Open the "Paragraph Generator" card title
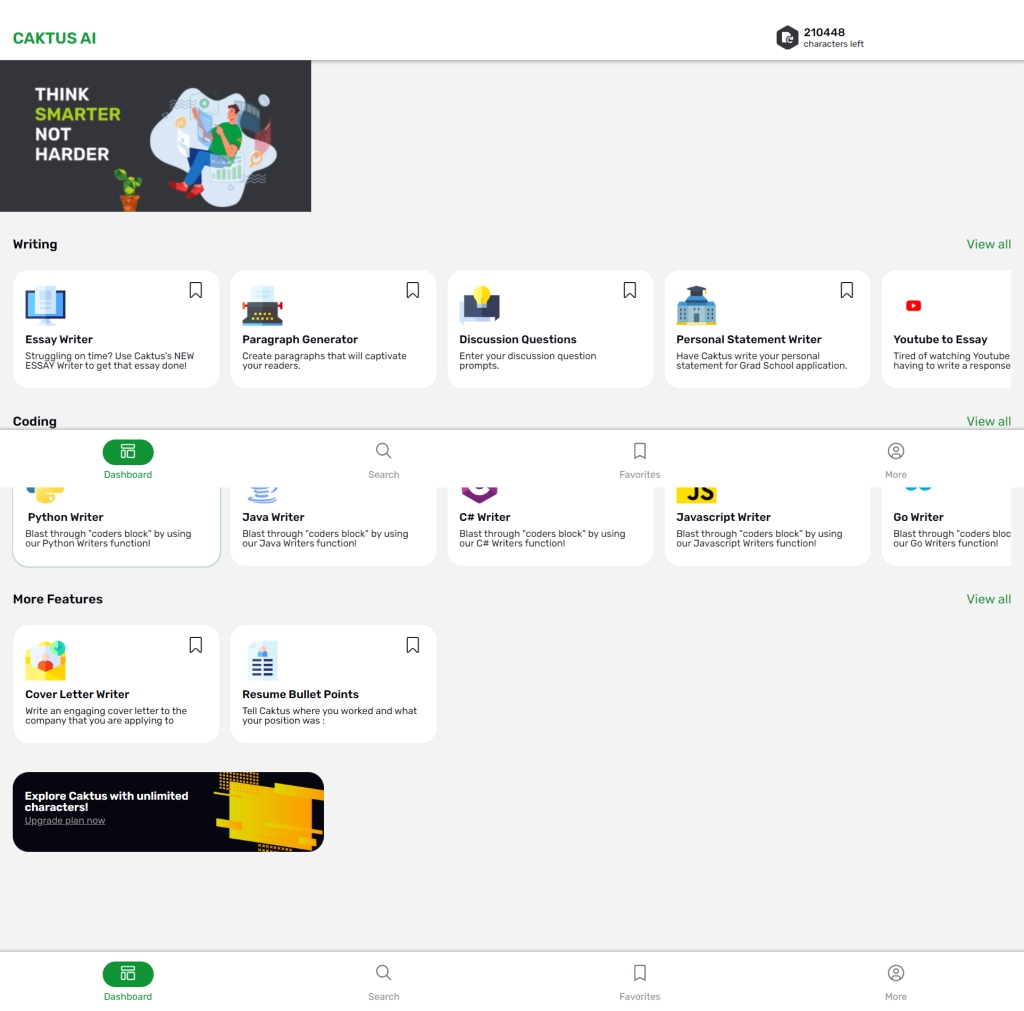The image size is (1024, 1011). pos(300,340)
